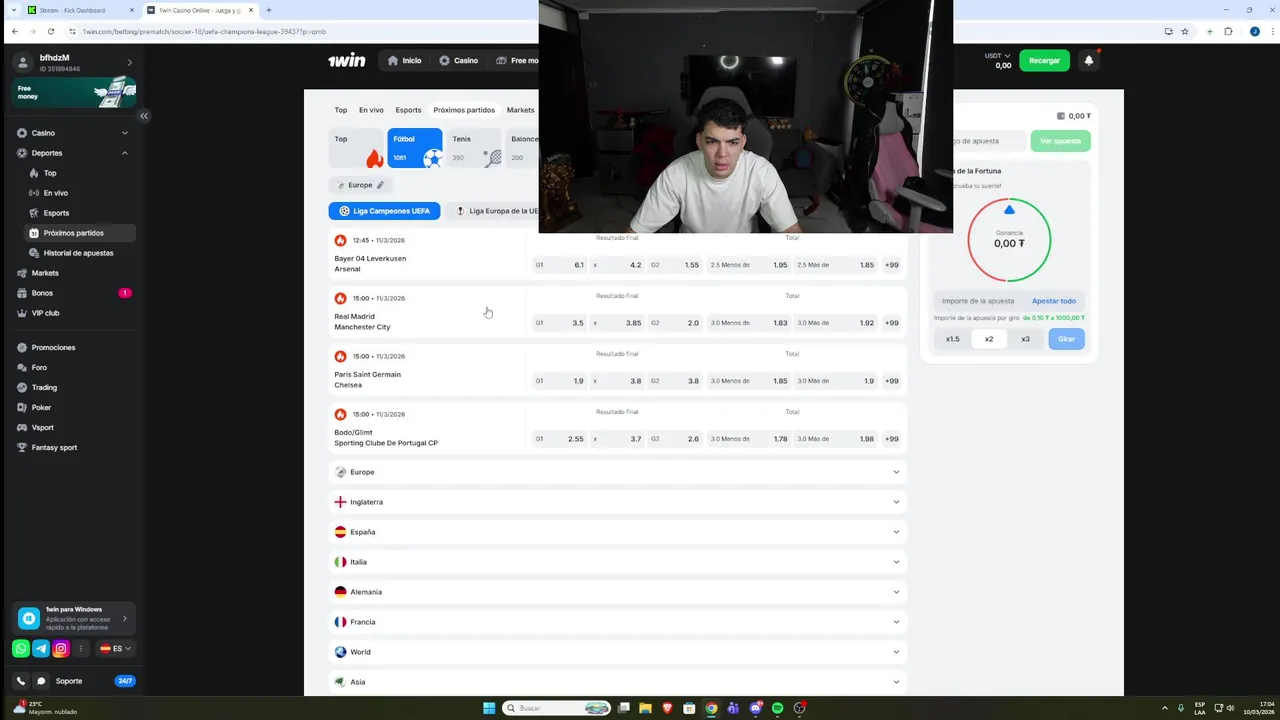1280x720 pixels.
Task: Switch to the Esports tab at top
Action: pos(408,110)
